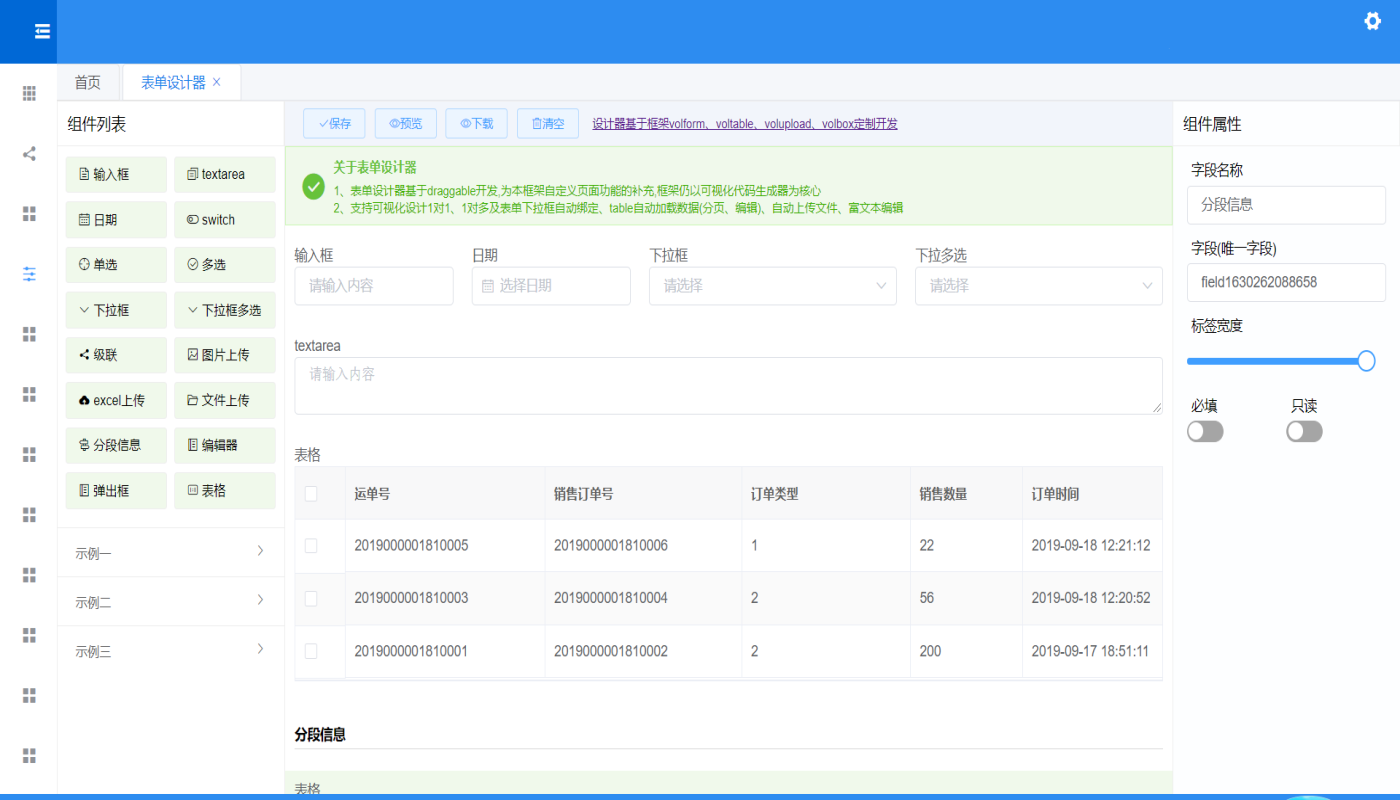Expand the 示例三 section
The width and height of the screenshot is (1400, 800).
[x=171, y=651]
